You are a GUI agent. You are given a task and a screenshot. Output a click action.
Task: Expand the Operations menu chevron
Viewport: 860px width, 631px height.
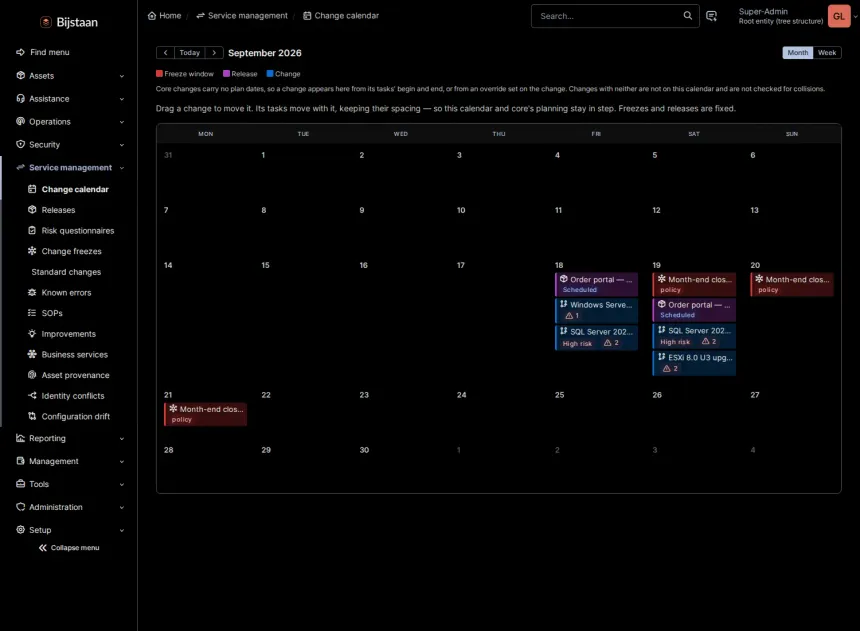122,122
